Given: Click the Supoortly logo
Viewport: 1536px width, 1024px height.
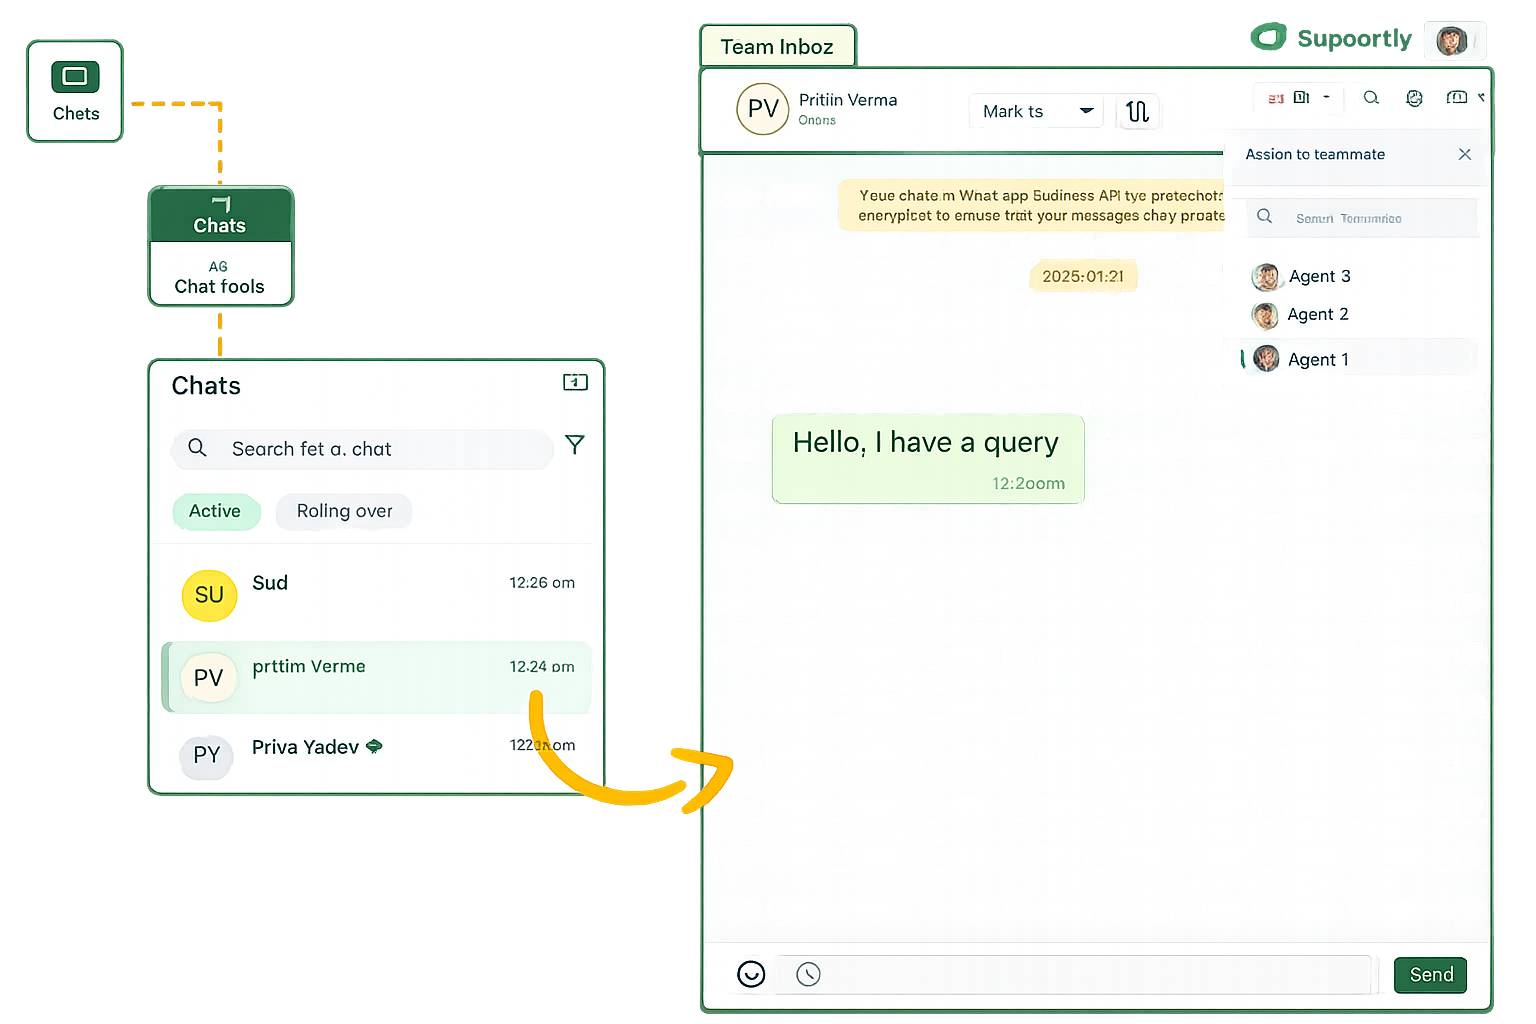Looking at the screenshot, I should (1331, 38).
